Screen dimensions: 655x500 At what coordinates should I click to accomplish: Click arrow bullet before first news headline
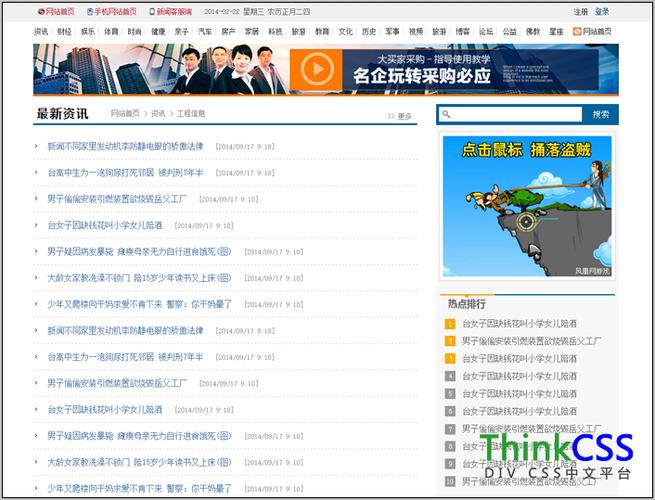37,146
